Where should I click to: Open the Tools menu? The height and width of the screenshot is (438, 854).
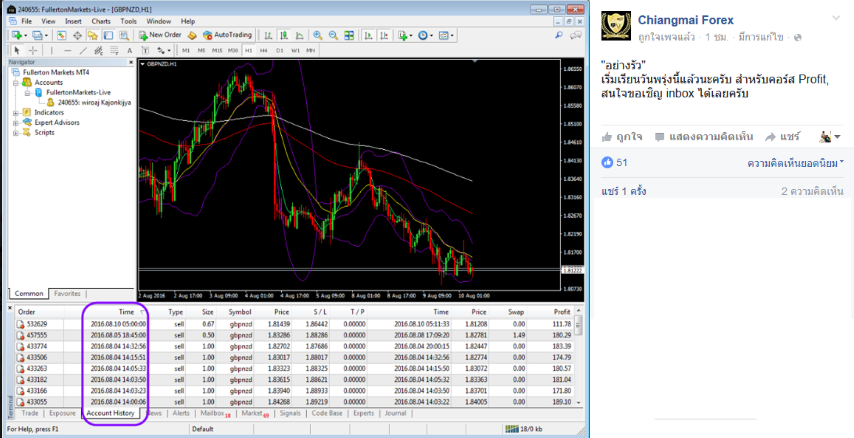tap(129, 21)
